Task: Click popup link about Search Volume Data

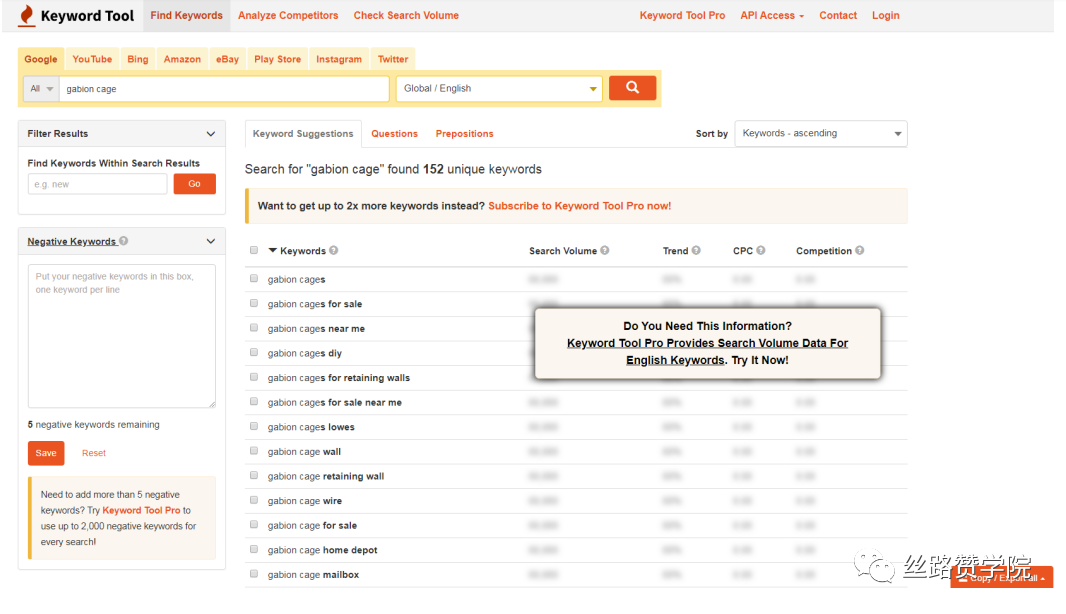Action: tap(707, 352)
